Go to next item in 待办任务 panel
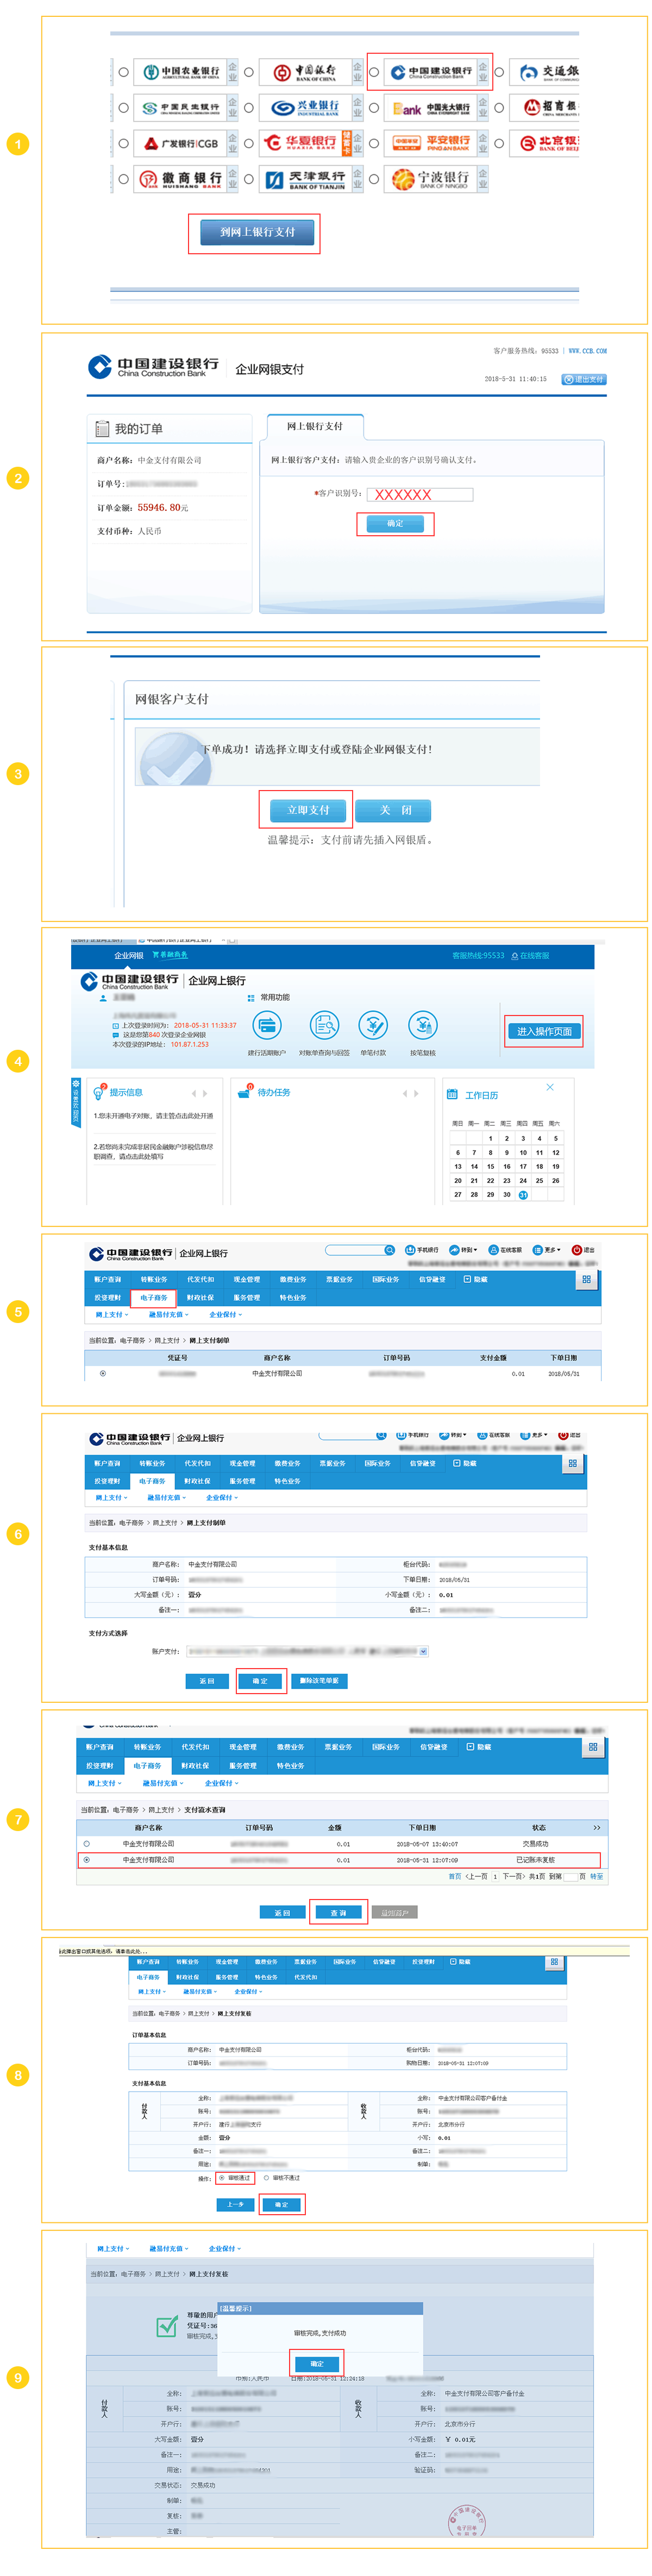The image size is (652, 2576). pos(416,1093)
